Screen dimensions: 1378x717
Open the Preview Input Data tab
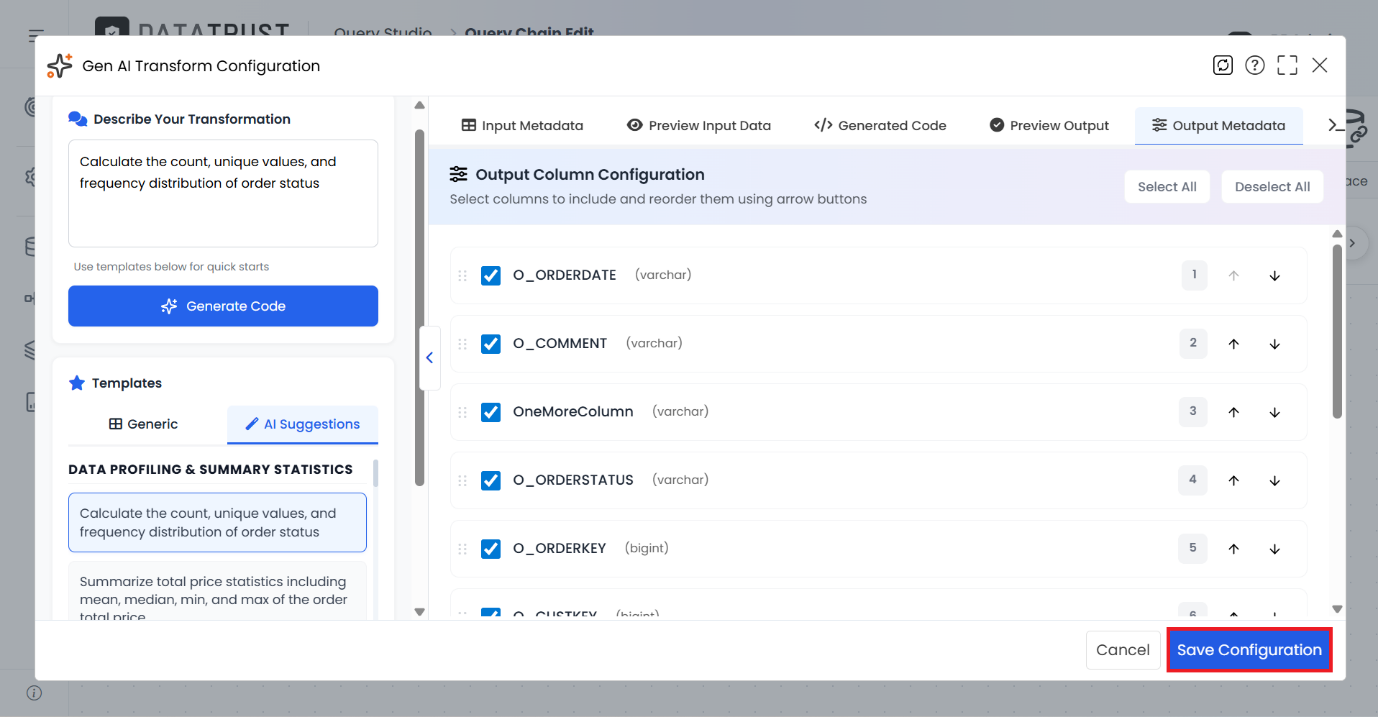[699, 125]
